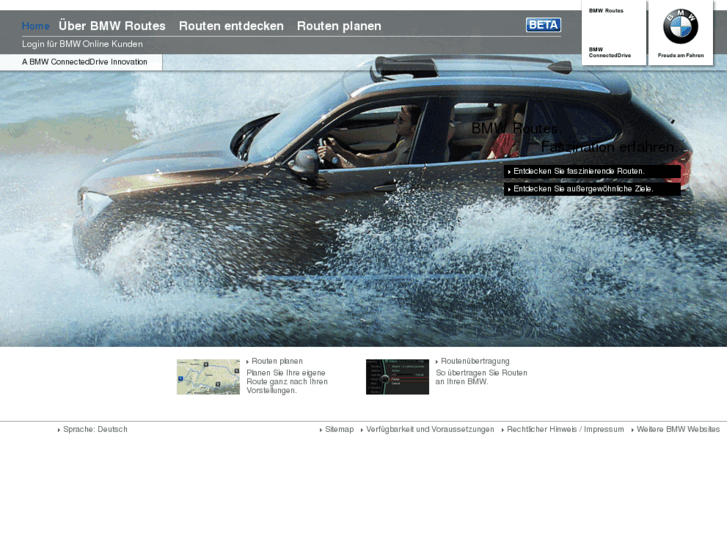Open the BMW Routes ConnectedDrive tile
727x545 pixels.
pos(614,33)
